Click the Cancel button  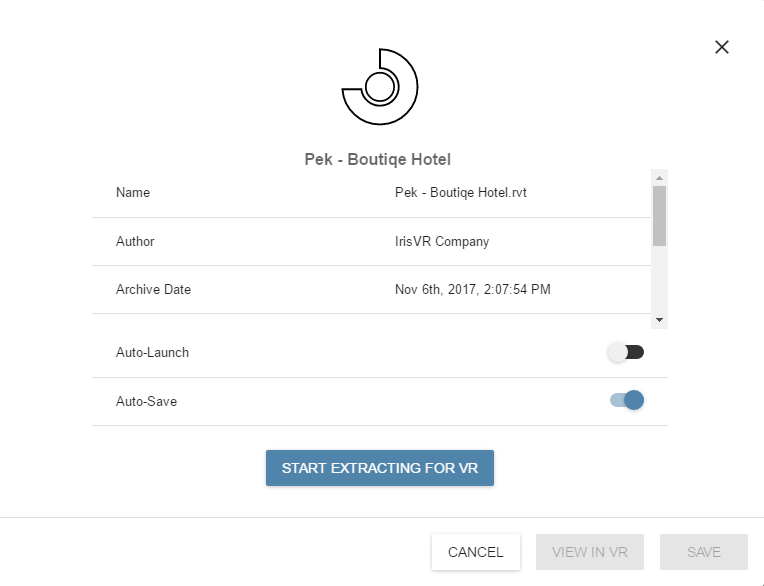point(476,552)
